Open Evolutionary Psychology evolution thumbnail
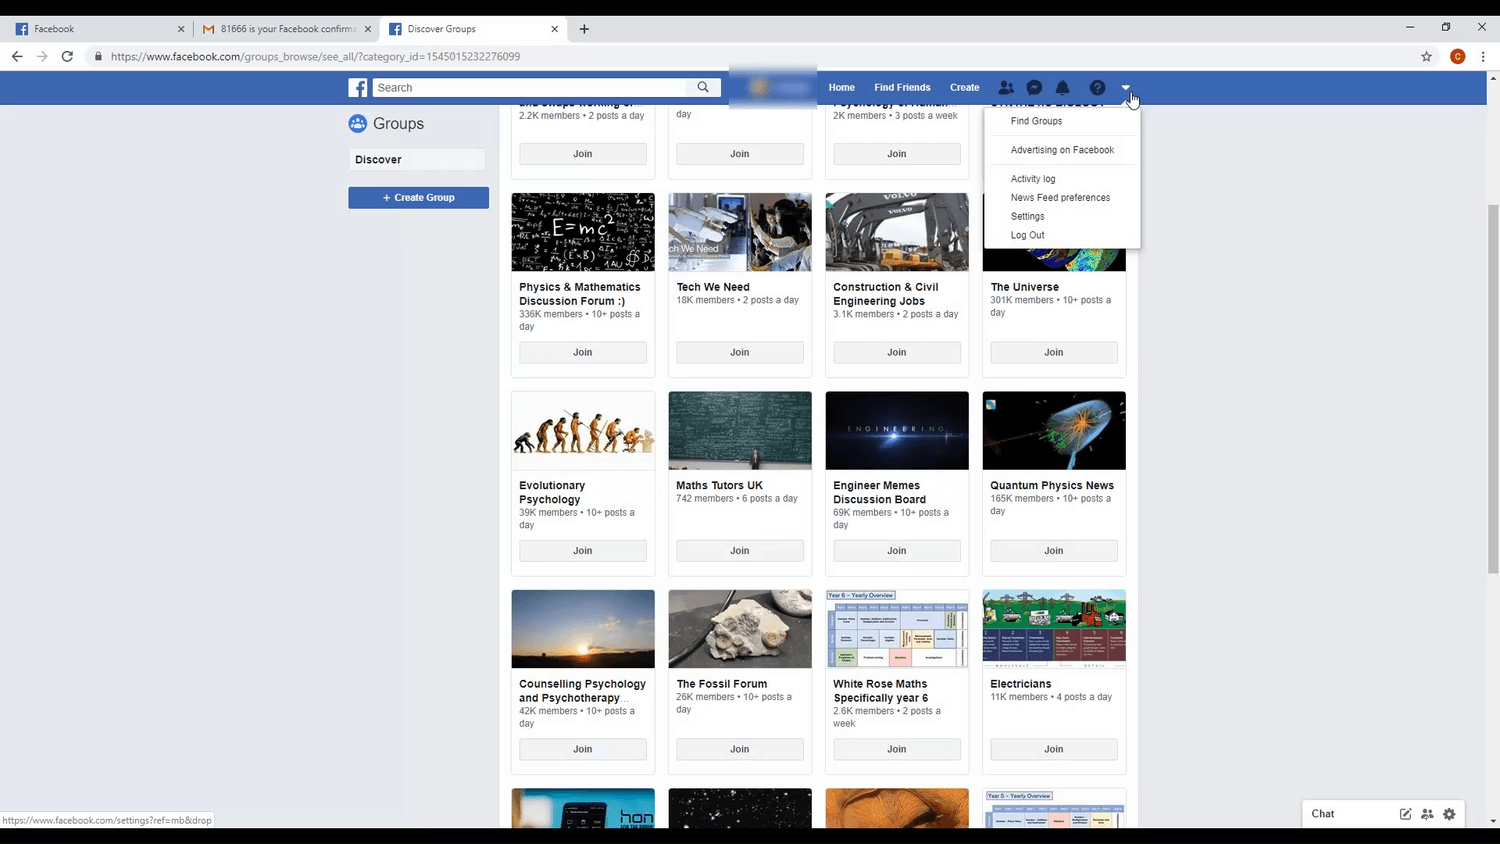This screenshot has width=1500, height=844. (x=583, y=431)
